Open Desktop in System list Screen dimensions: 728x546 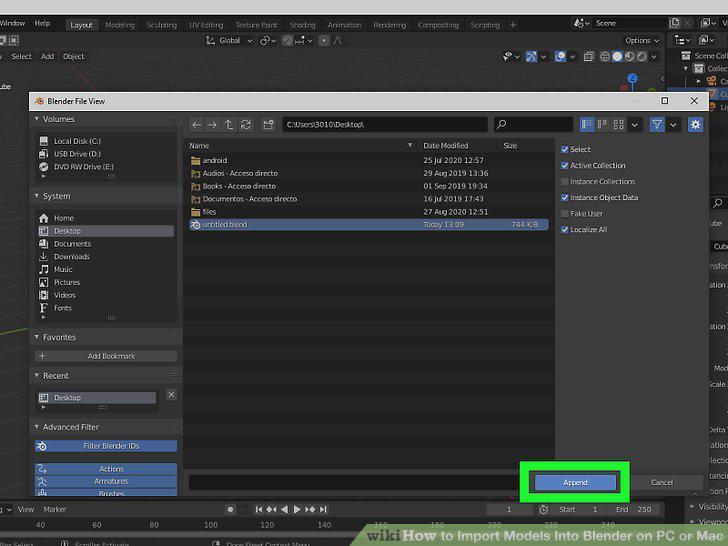[x=106, y=231]
